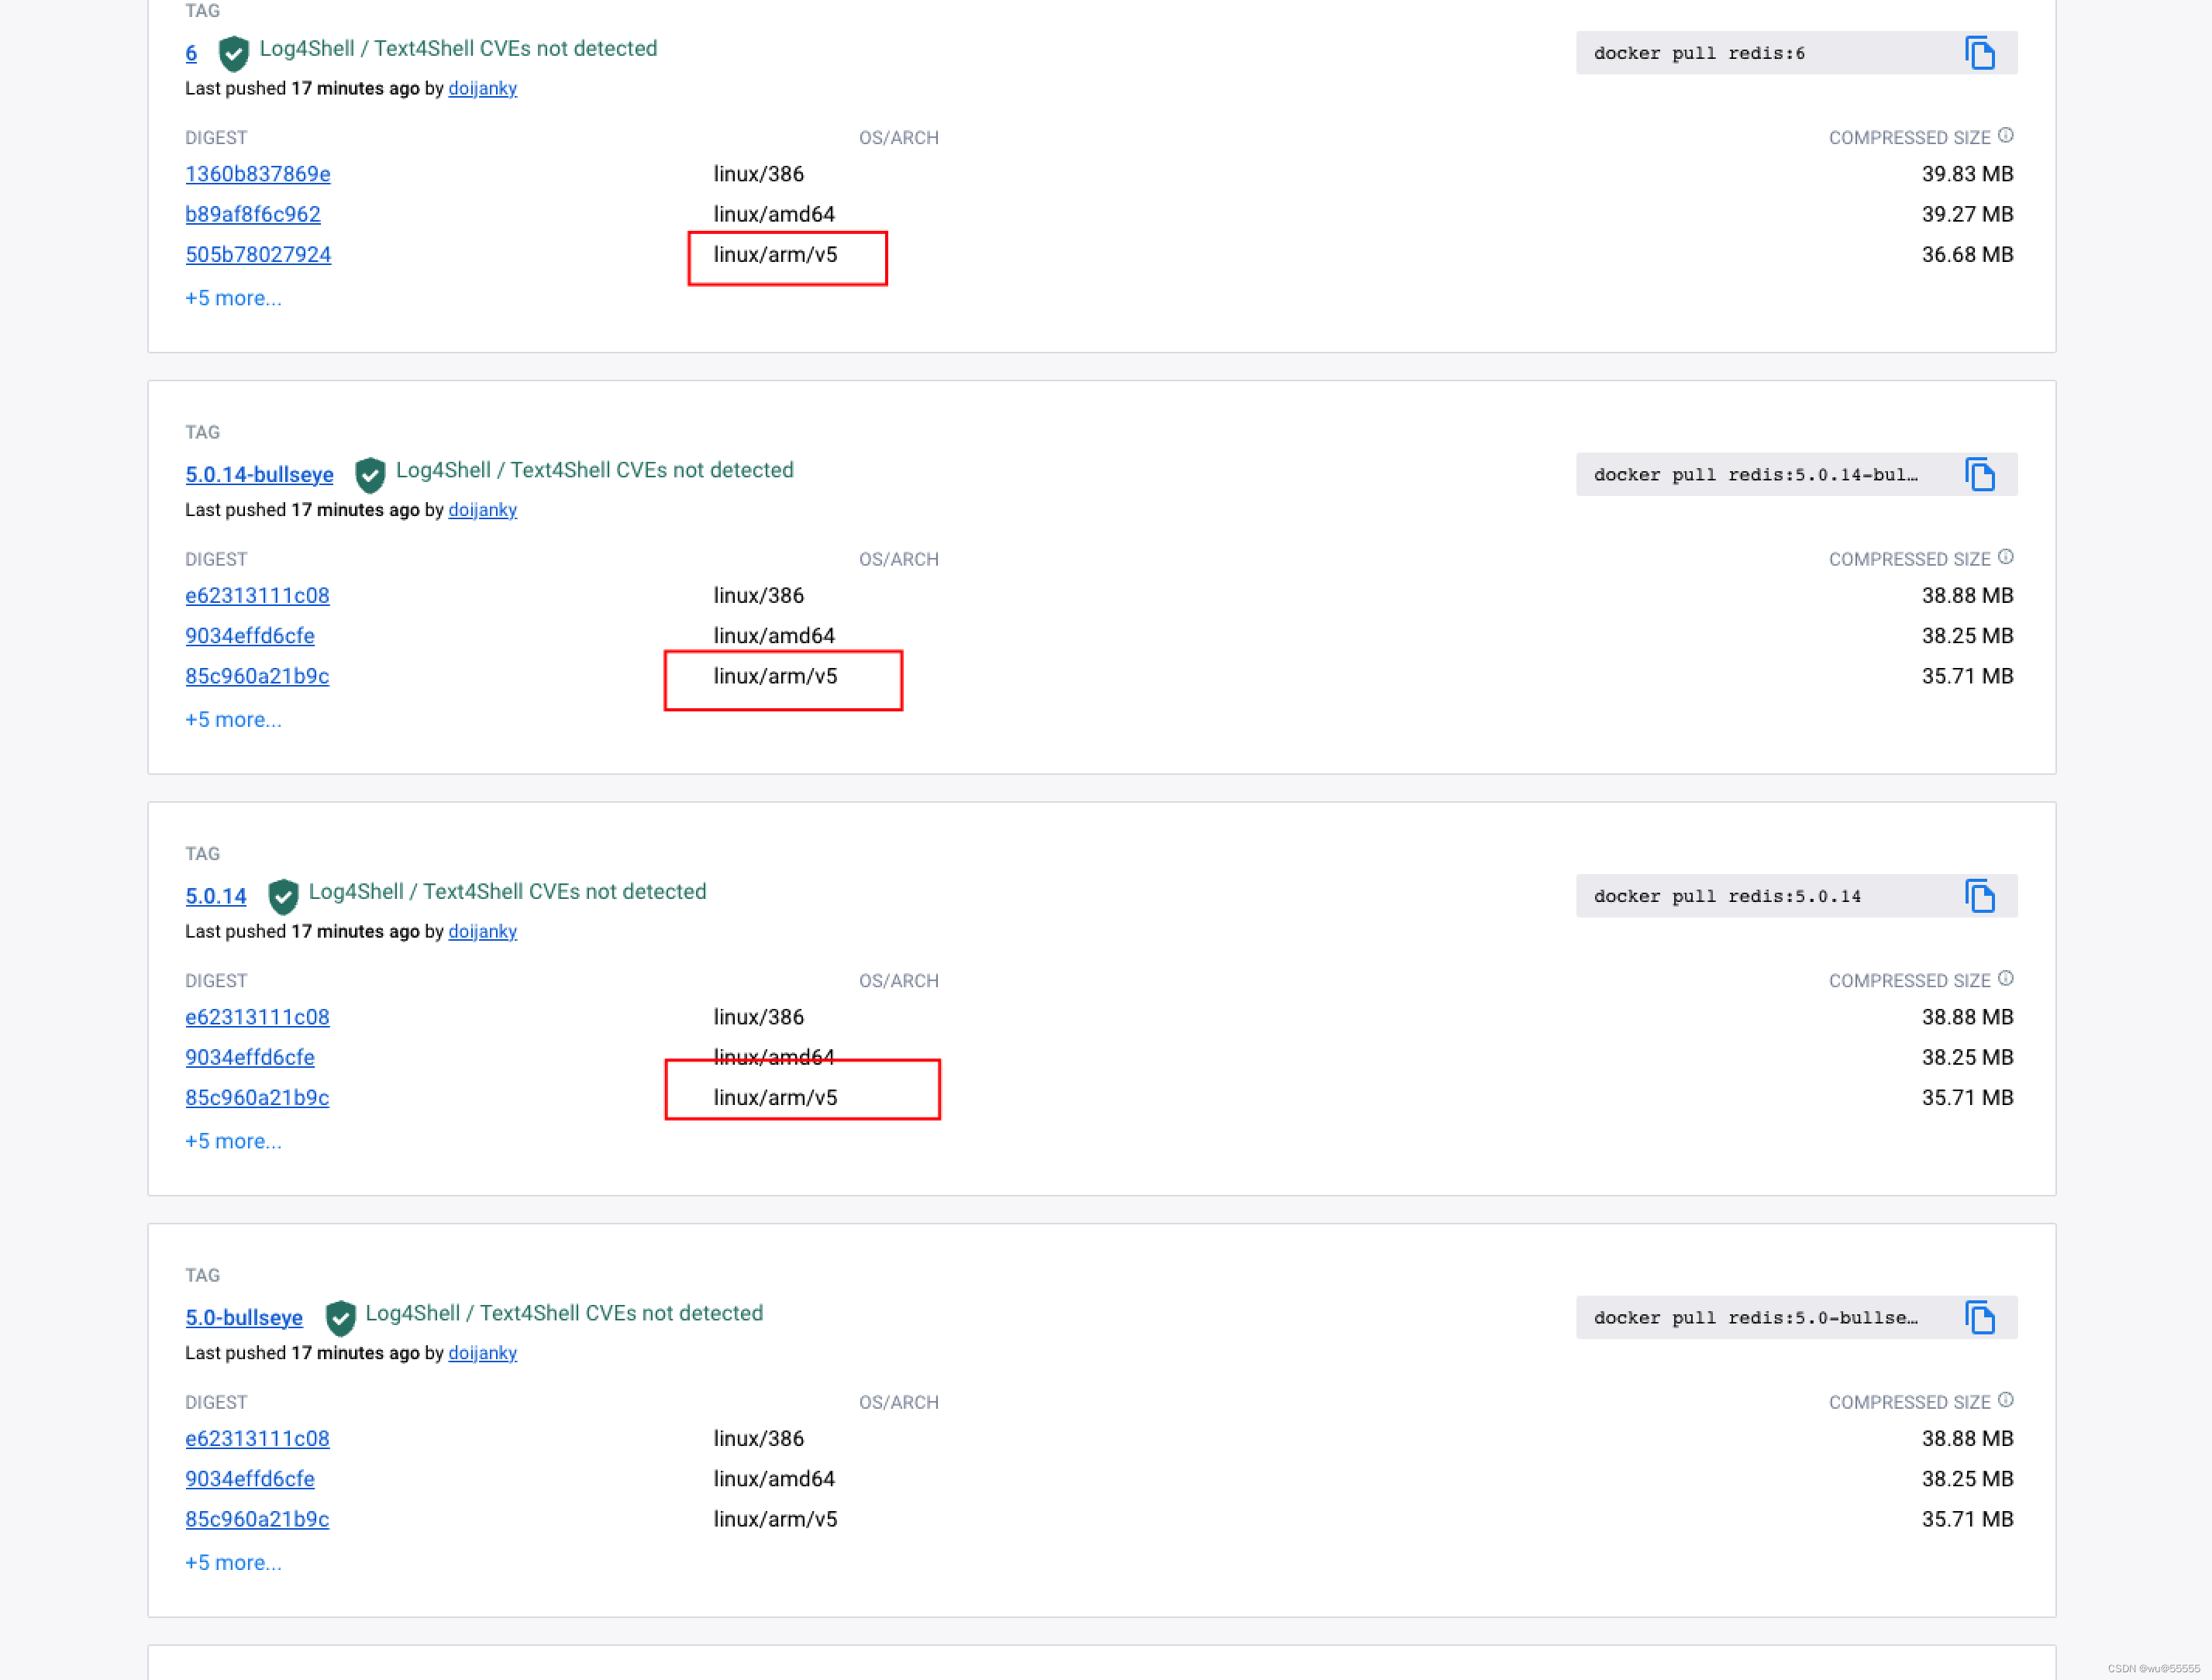Copy the docker pull redis:5.0.14 command
The width and height of the screenshot is (2212, 1680).
pos(1979,896)
